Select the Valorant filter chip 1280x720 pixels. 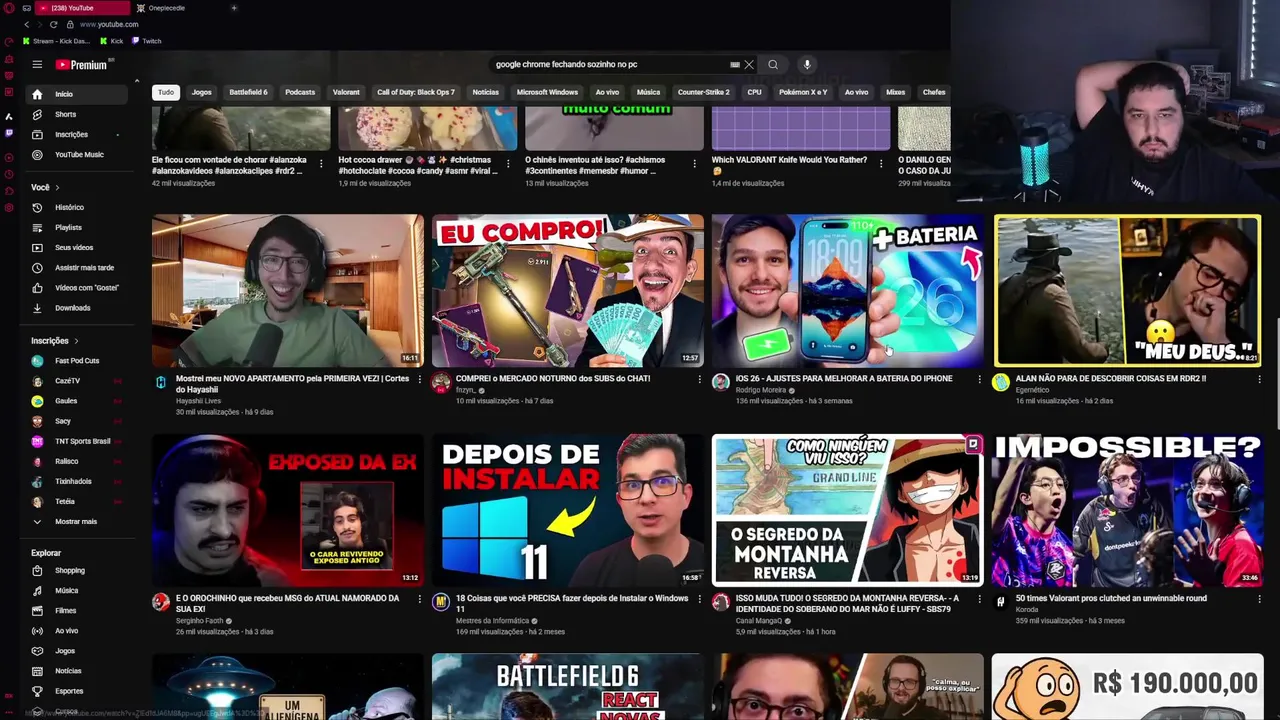346,92
